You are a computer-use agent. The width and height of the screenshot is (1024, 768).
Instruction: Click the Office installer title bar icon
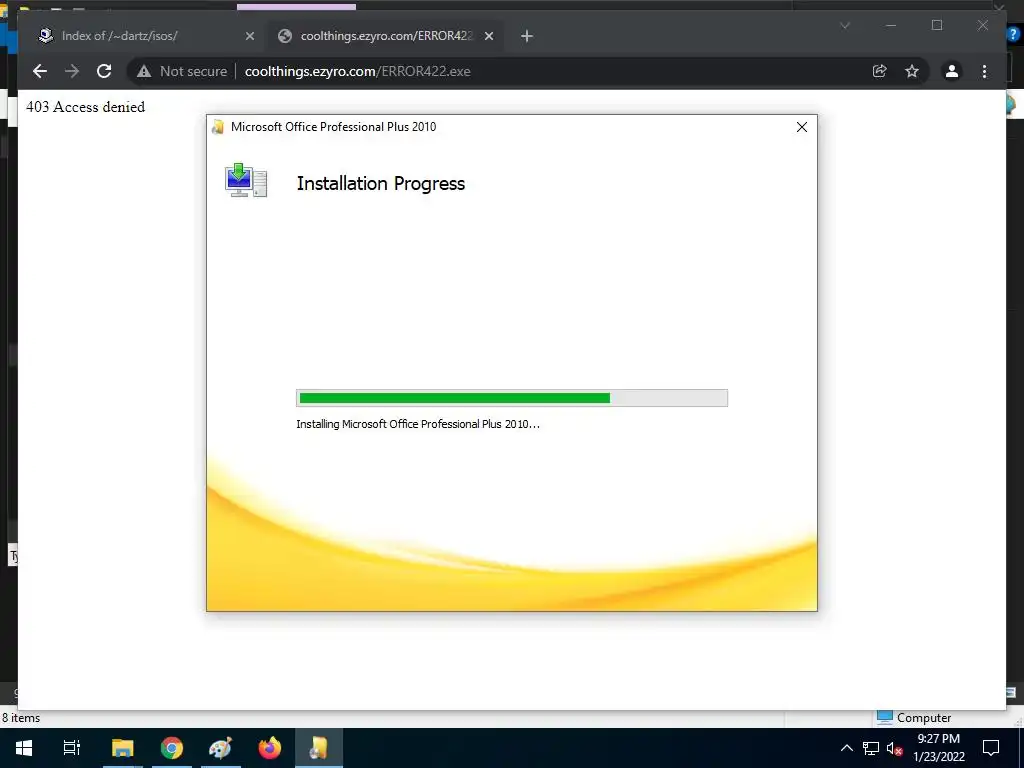click(x=218, y=127)
